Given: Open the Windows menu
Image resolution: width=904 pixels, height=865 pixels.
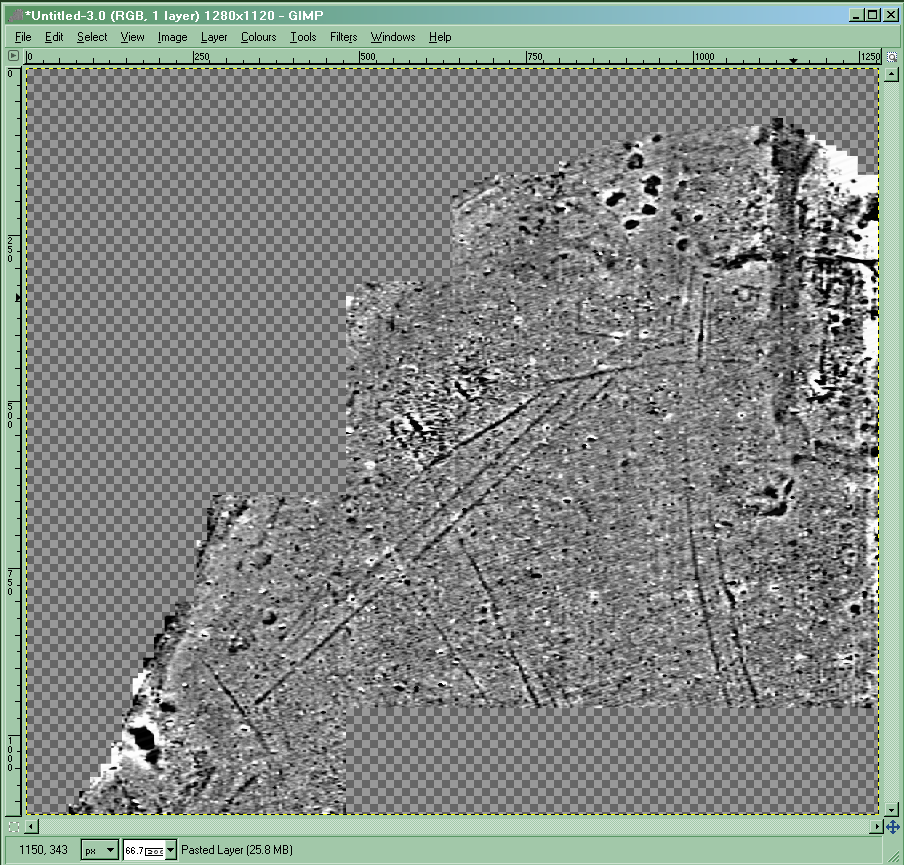Looking at the screenshot, I should [393, 37].
